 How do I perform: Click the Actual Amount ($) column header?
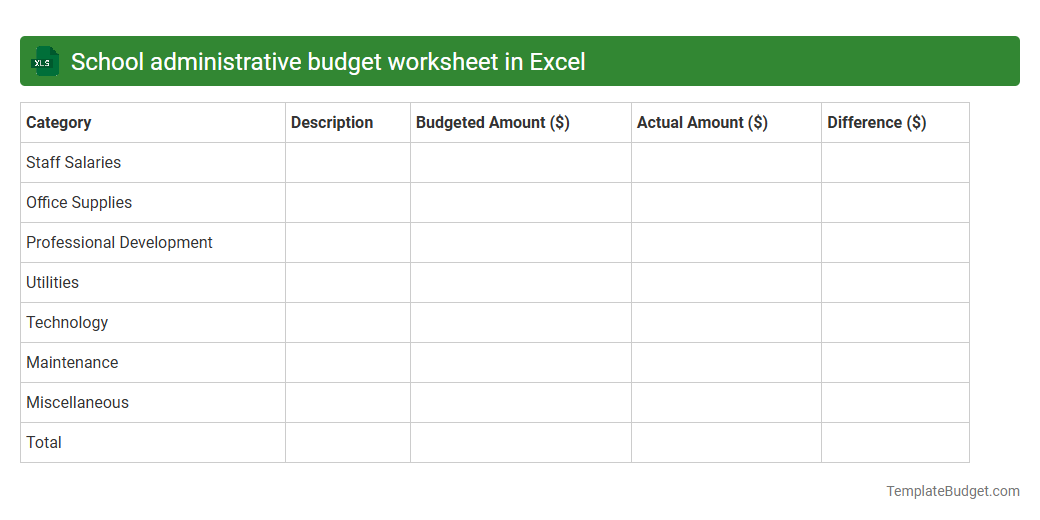pos(726,123)
